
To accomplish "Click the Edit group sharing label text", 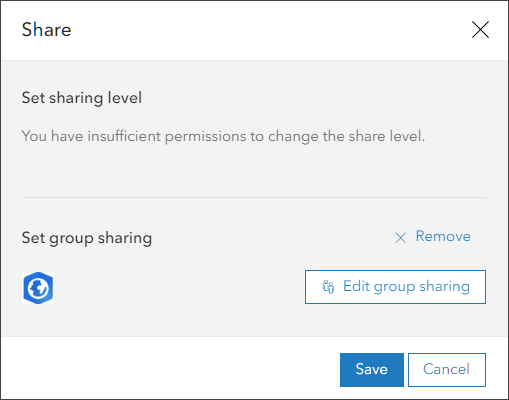I will pyautogui.click(x=406, y=287).
